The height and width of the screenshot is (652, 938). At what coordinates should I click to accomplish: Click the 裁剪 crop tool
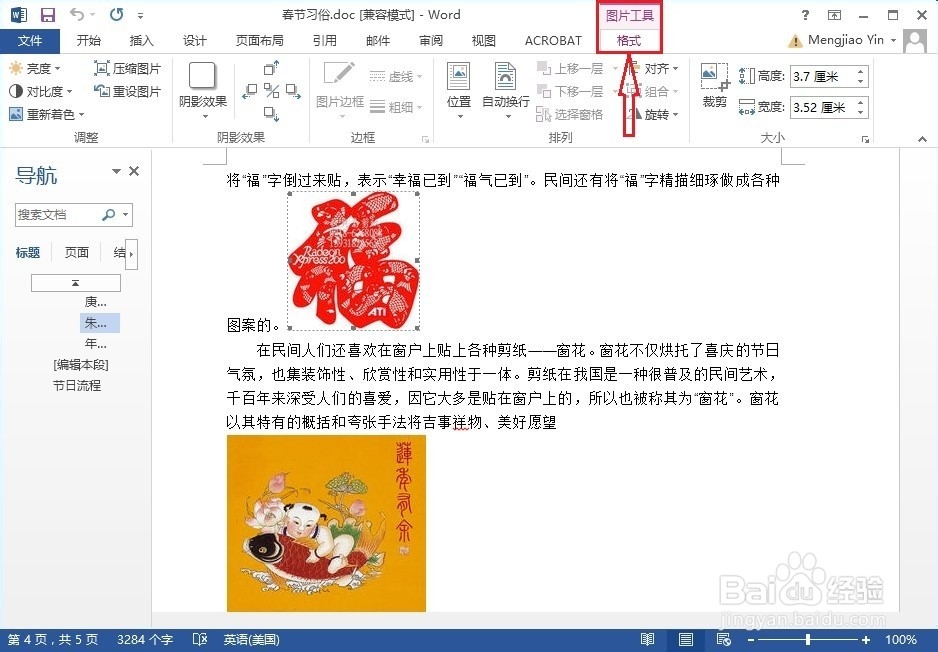(x=715, y=86)
